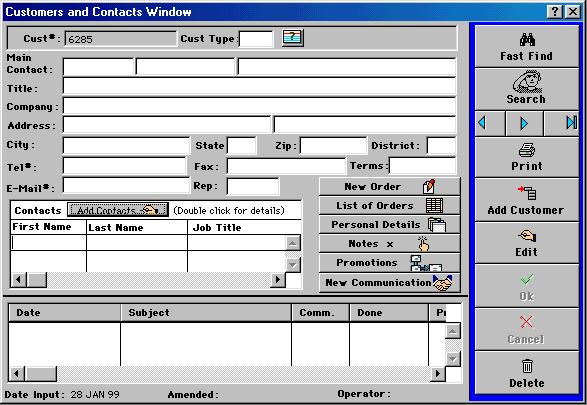Click the Last Name column header

click(x=137, y=227)
